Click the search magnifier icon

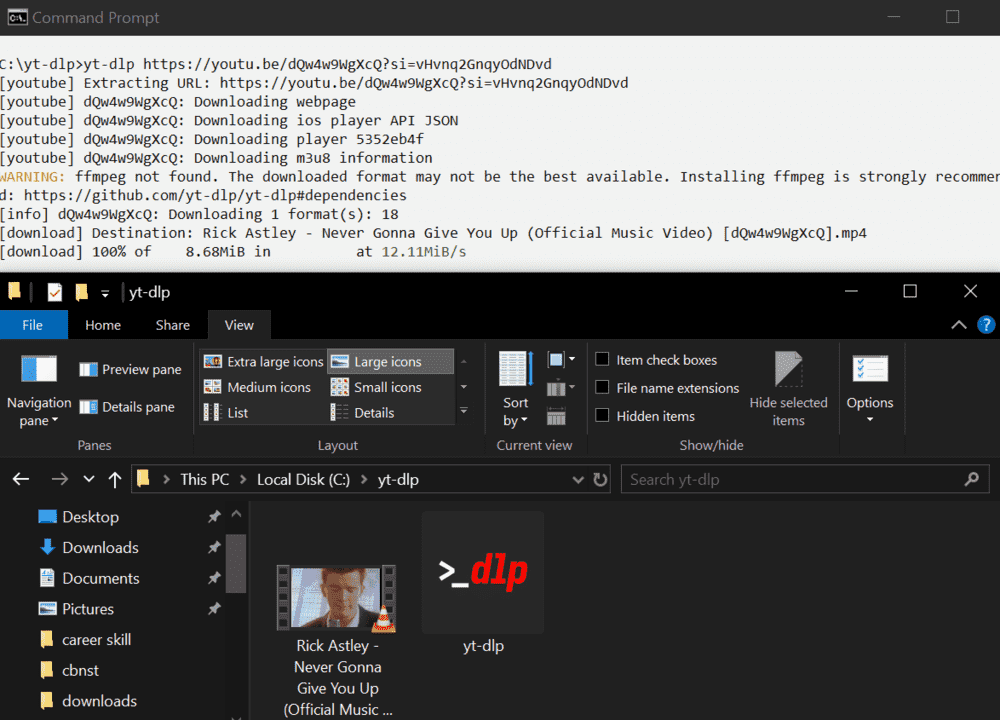(971, 479)
